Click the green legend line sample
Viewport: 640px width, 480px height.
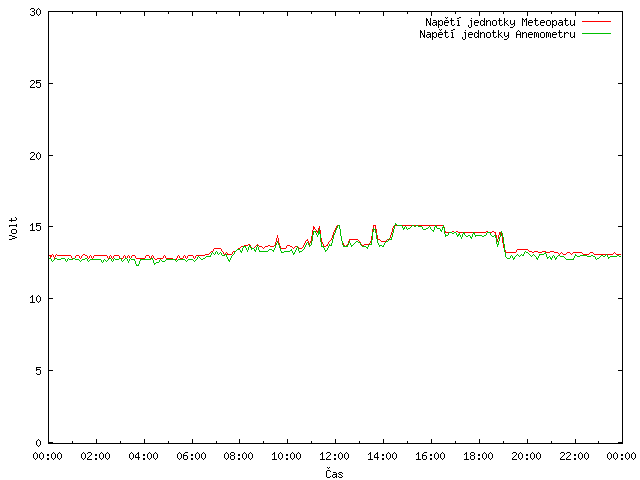tap(596, 34)
